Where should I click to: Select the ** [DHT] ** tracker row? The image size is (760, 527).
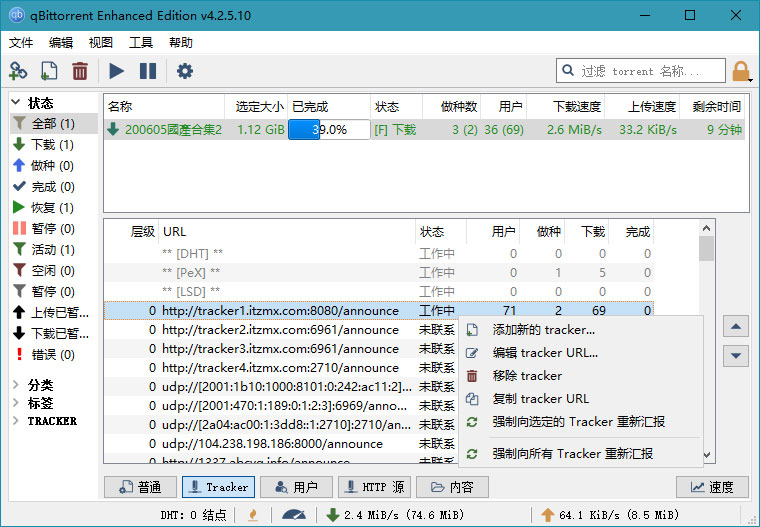(379, 254)
